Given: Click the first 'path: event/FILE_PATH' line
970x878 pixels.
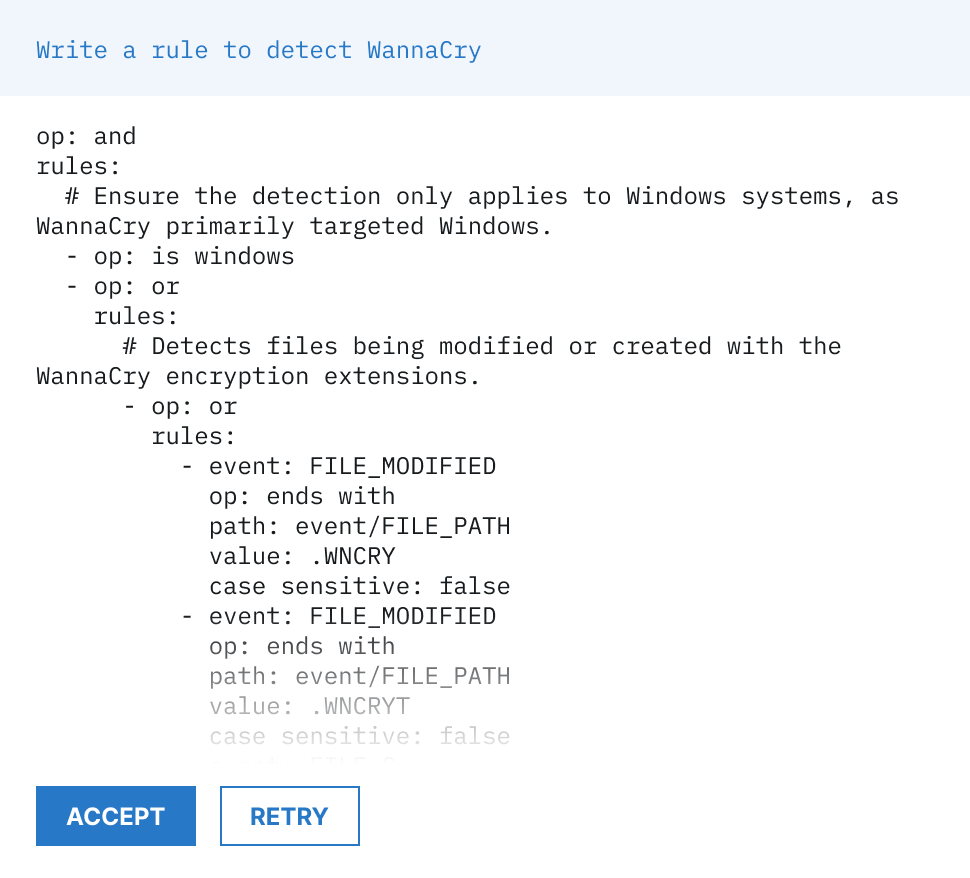Looking at the screenshot, I should pos(359,526).
